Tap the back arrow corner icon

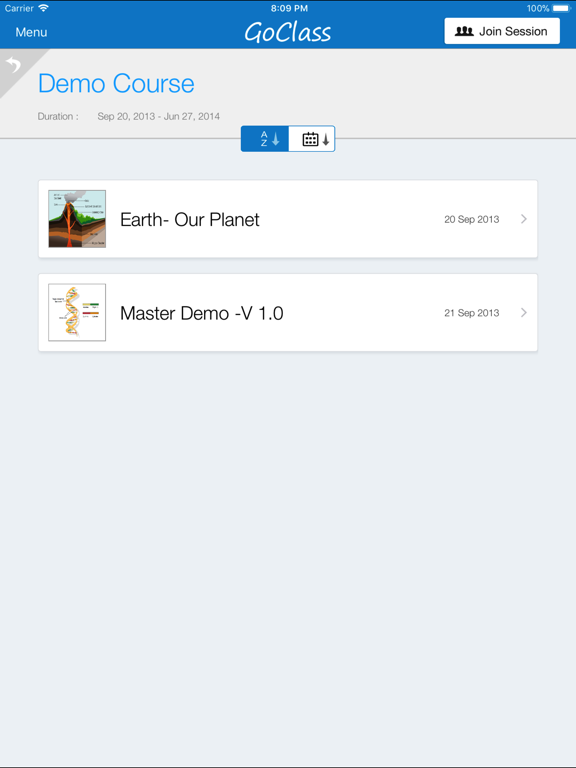pos(15,64)
